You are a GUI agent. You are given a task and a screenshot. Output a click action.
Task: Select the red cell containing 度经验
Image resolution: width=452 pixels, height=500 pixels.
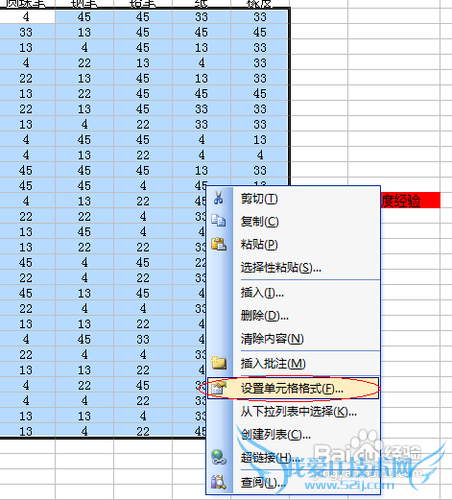coord(410,200)
